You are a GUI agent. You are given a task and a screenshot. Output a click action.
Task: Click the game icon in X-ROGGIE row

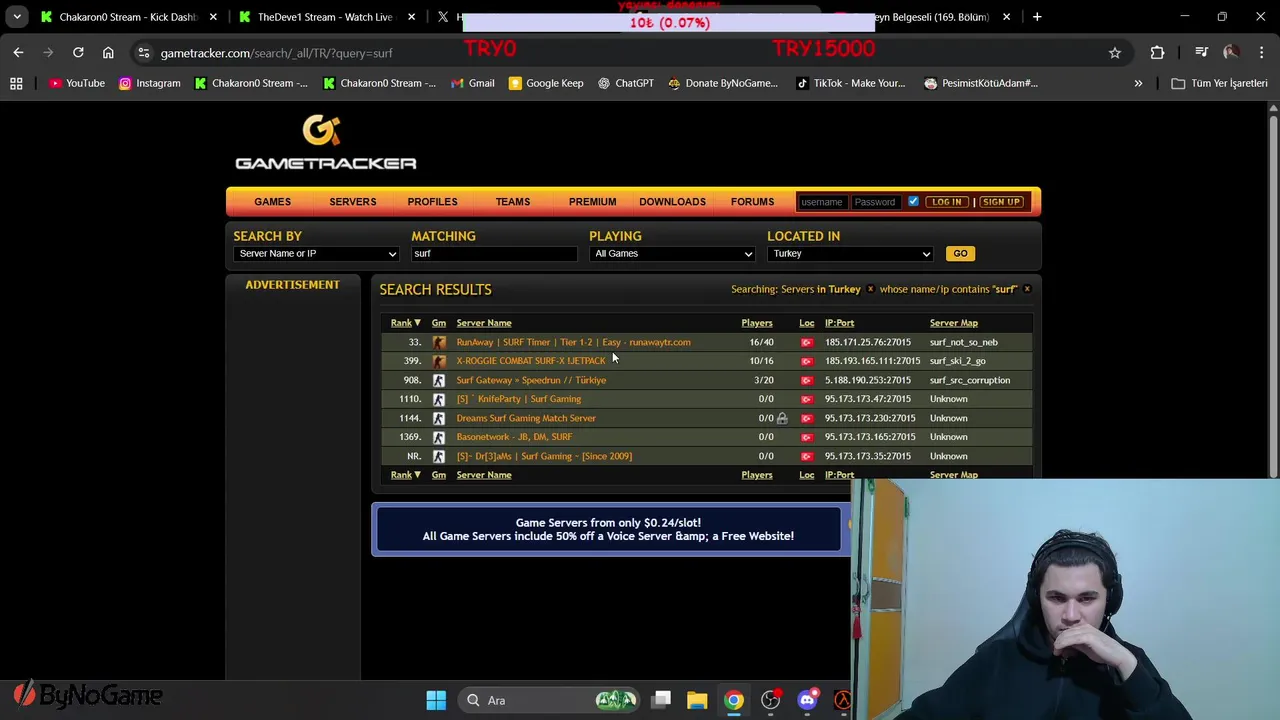[439, 361]
